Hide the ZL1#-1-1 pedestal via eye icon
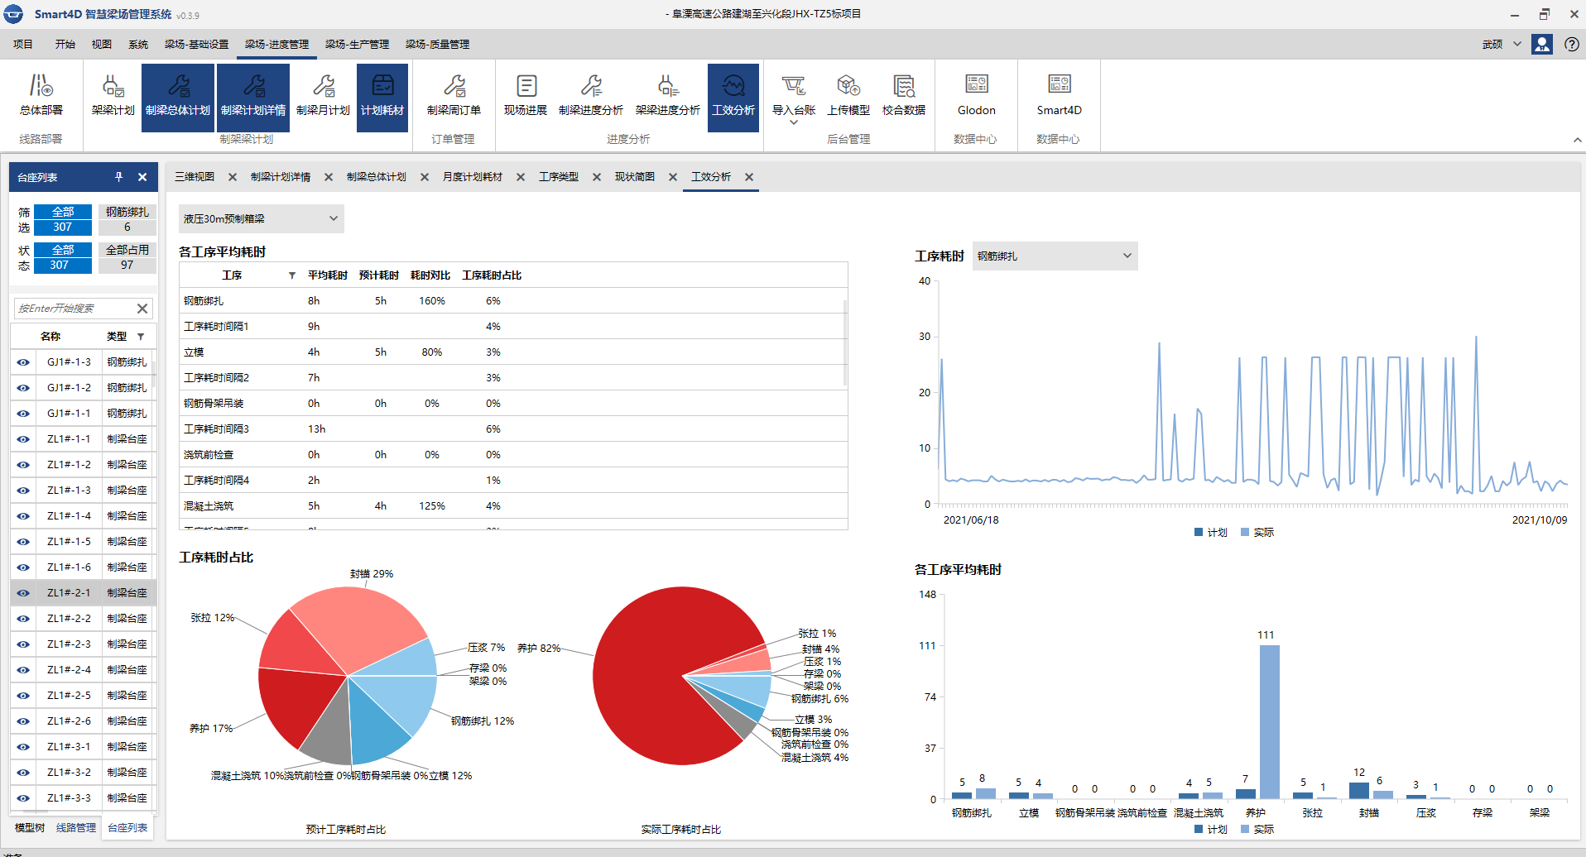Viewport: 1586px width, 857px height. click(x=23, y=439)
